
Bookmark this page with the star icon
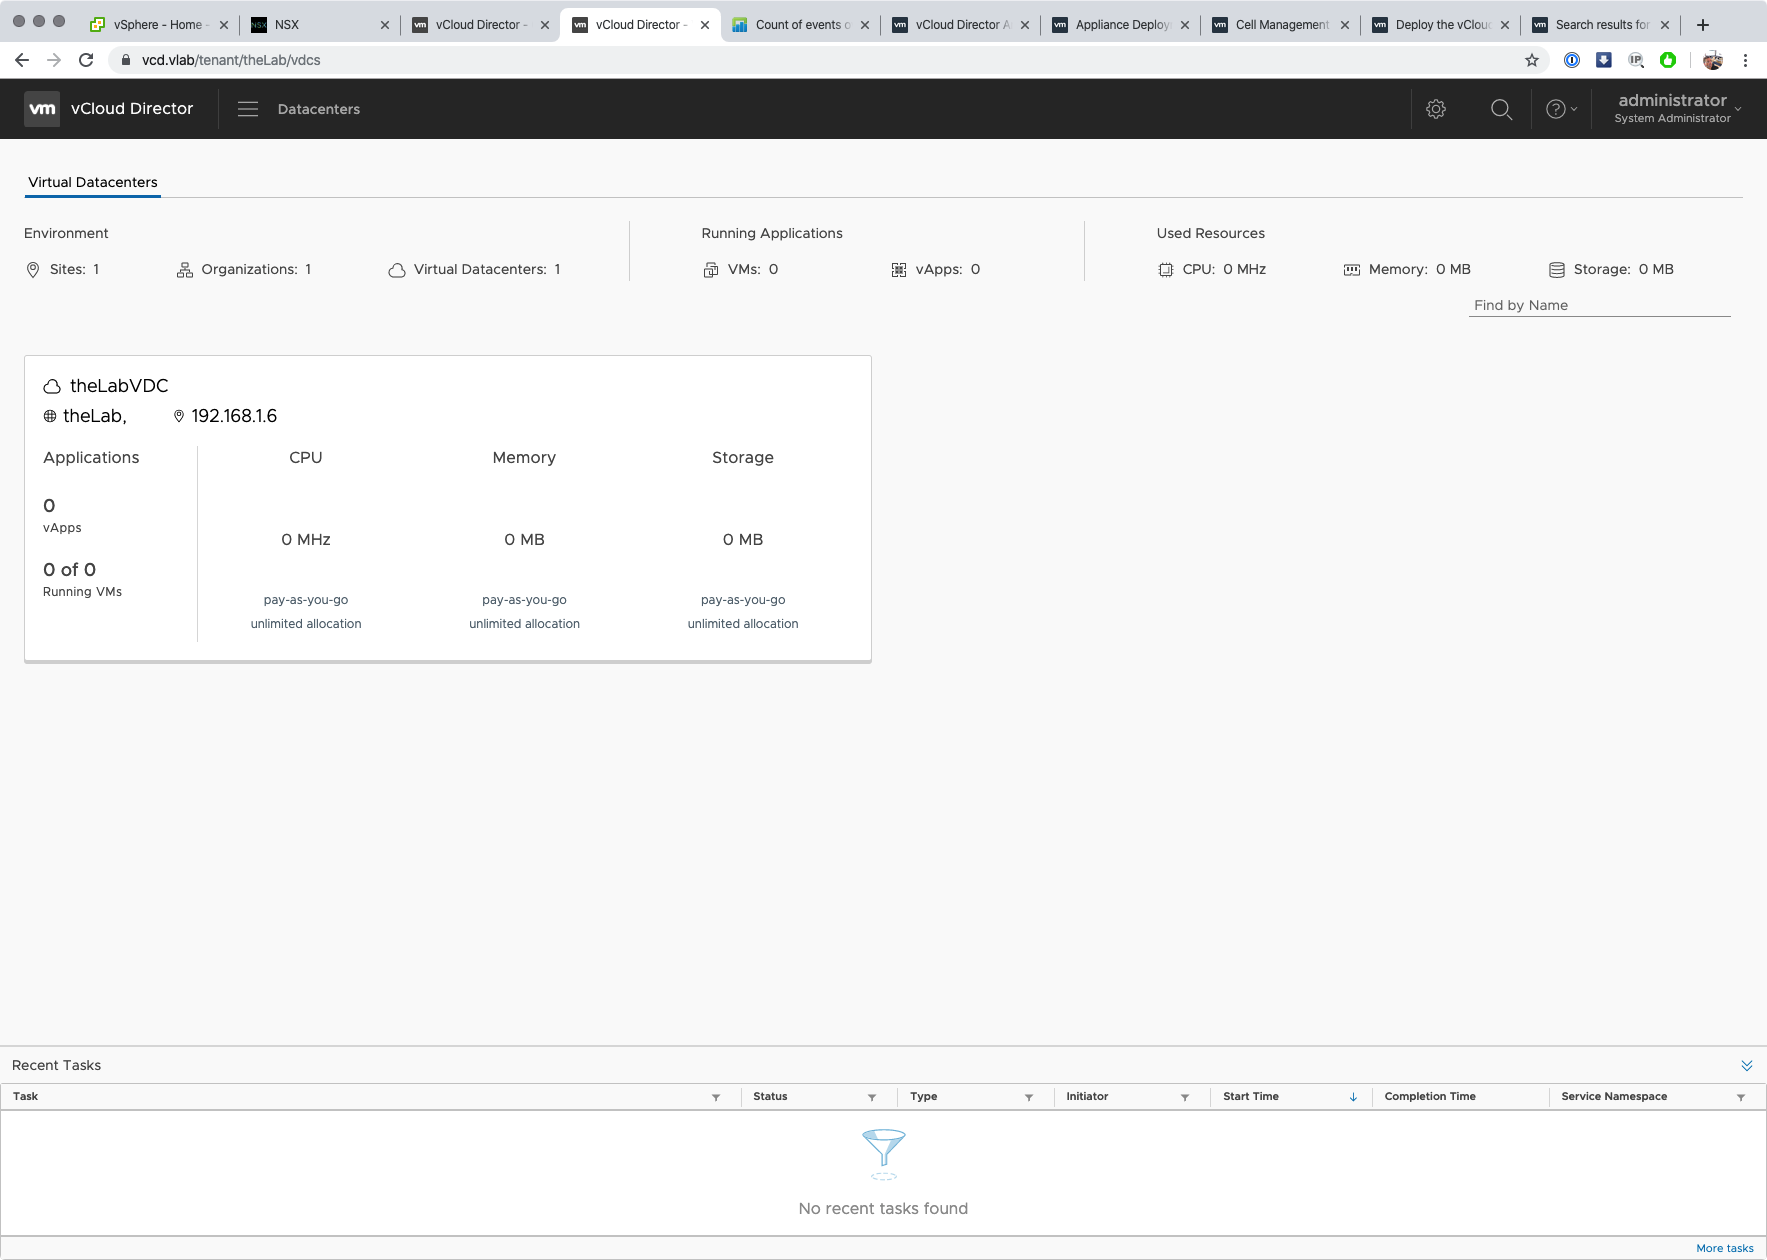point(1531,60)
